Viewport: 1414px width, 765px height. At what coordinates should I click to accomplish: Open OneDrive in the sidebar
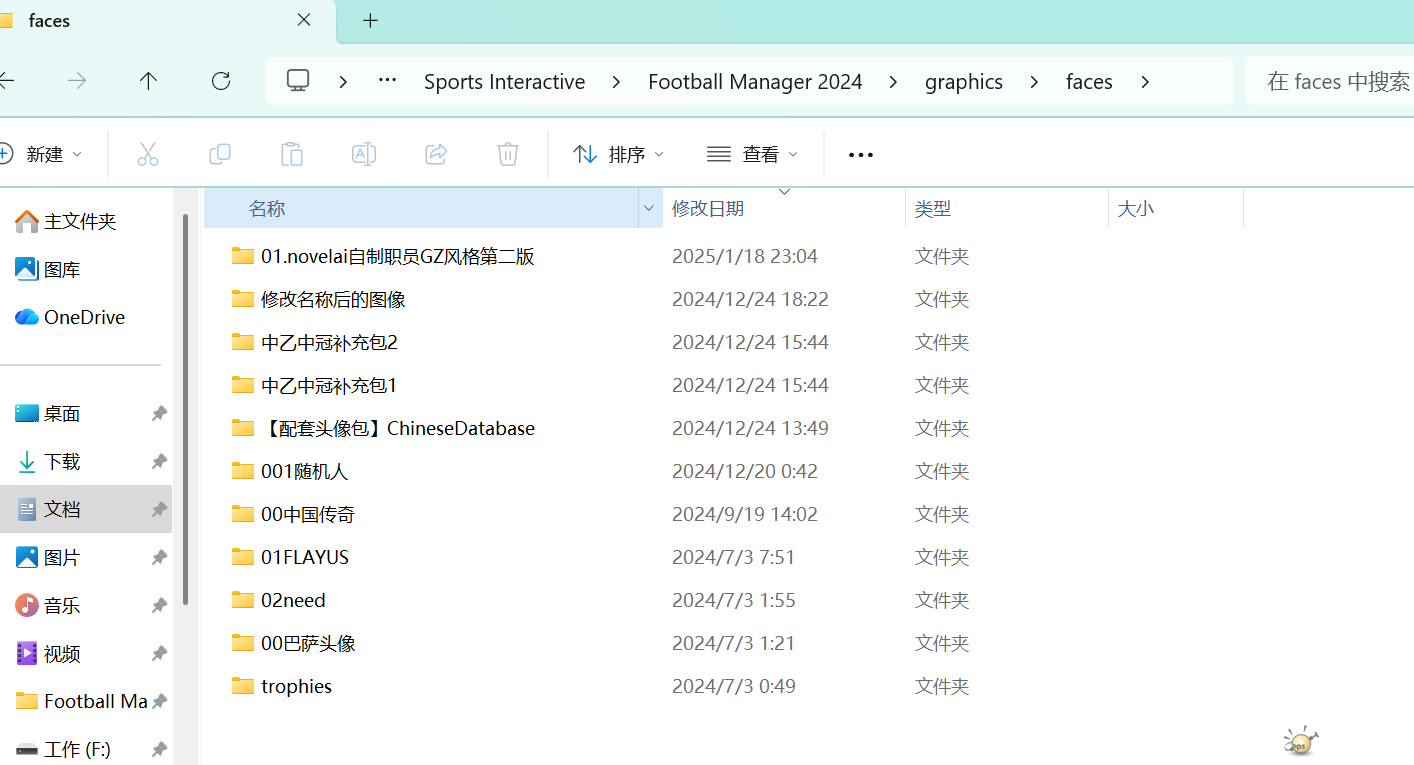84,317
